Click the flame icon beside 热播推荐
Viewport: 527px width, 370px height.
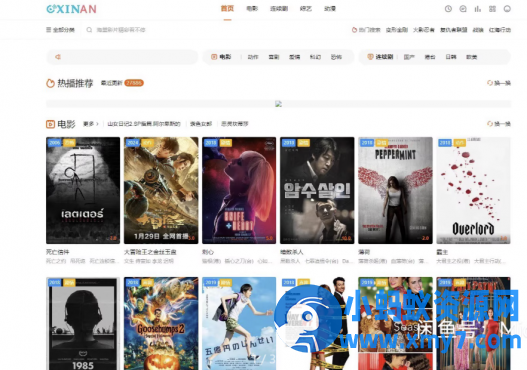coord(50,83)
